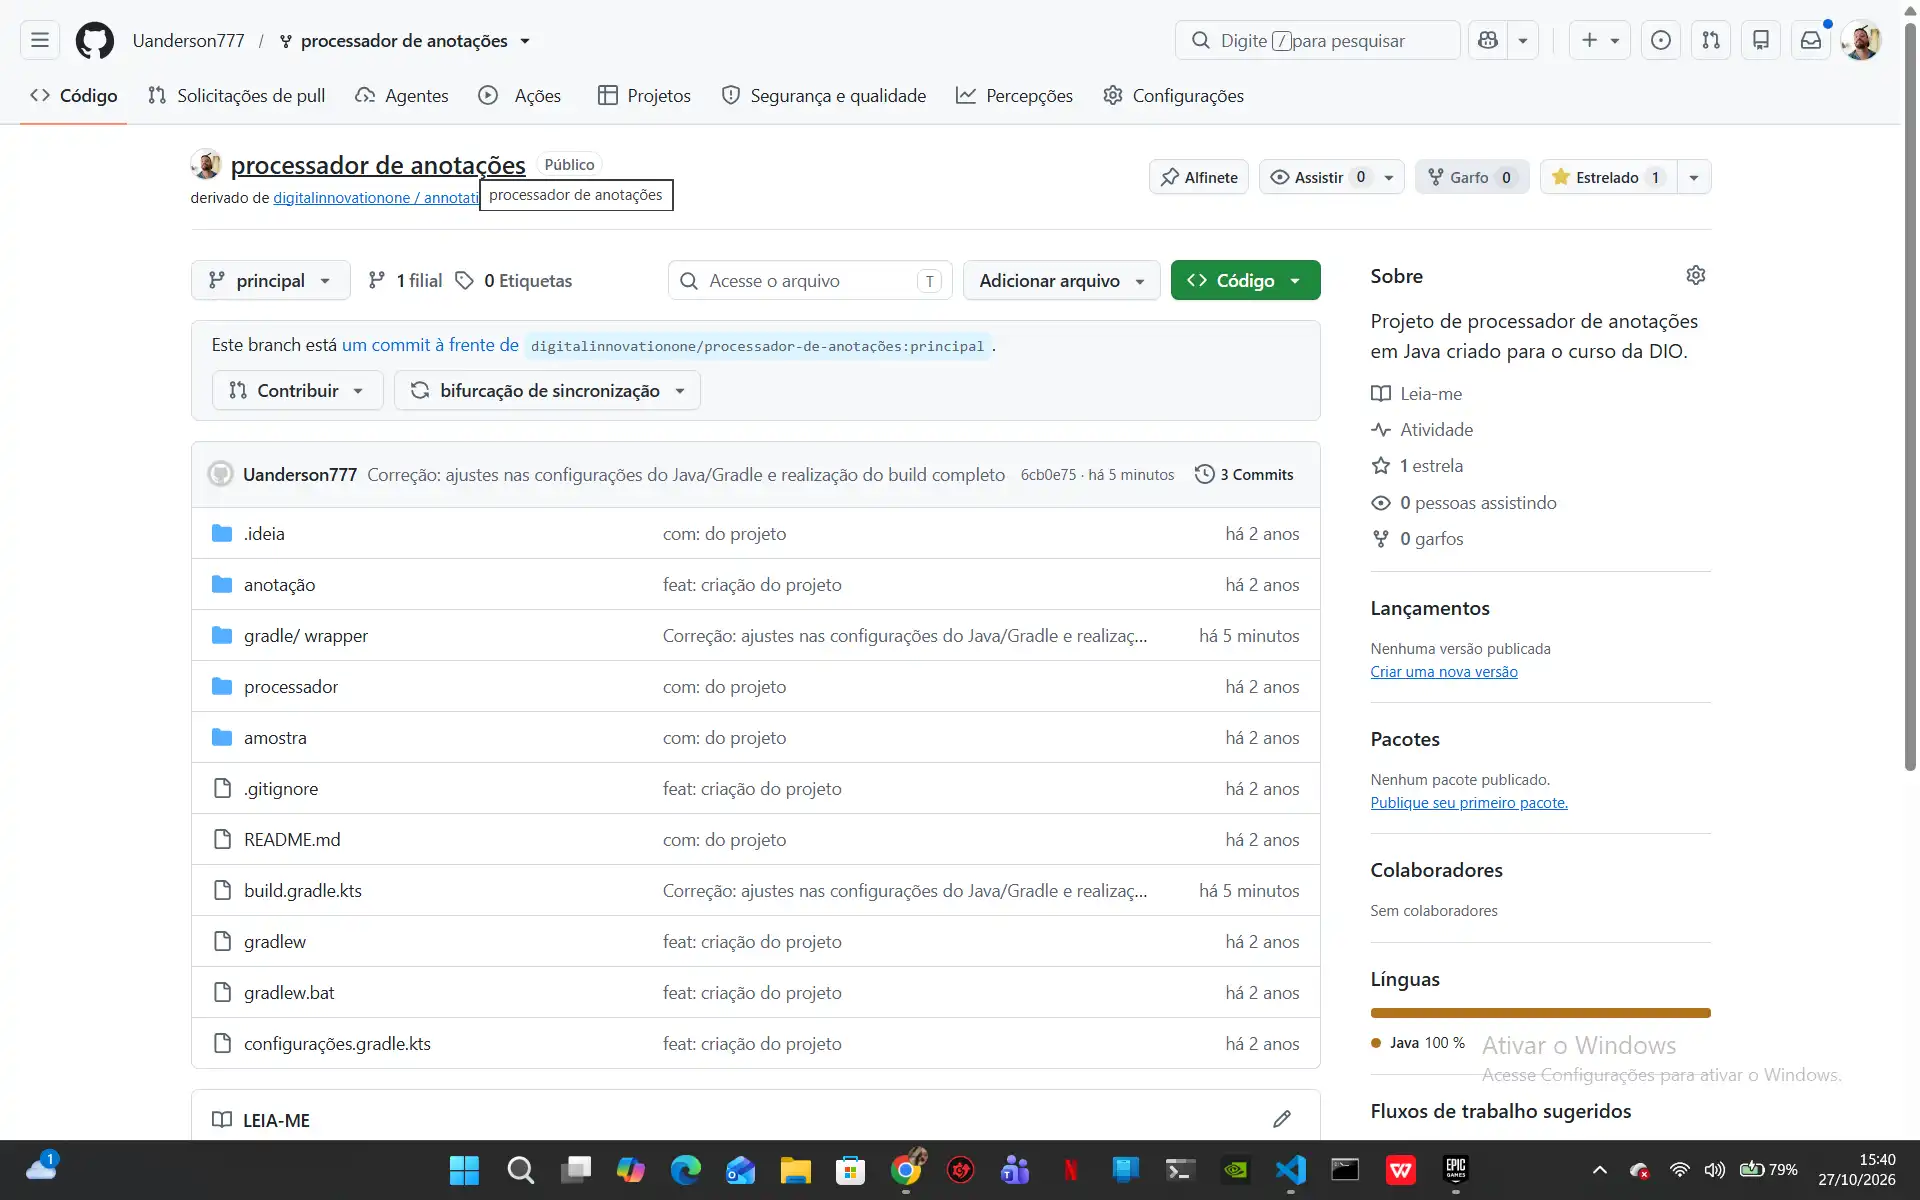Expand Adicionar arquivo dropdown
This screenshot has height=1200, width=1920.
[1061, 280]
